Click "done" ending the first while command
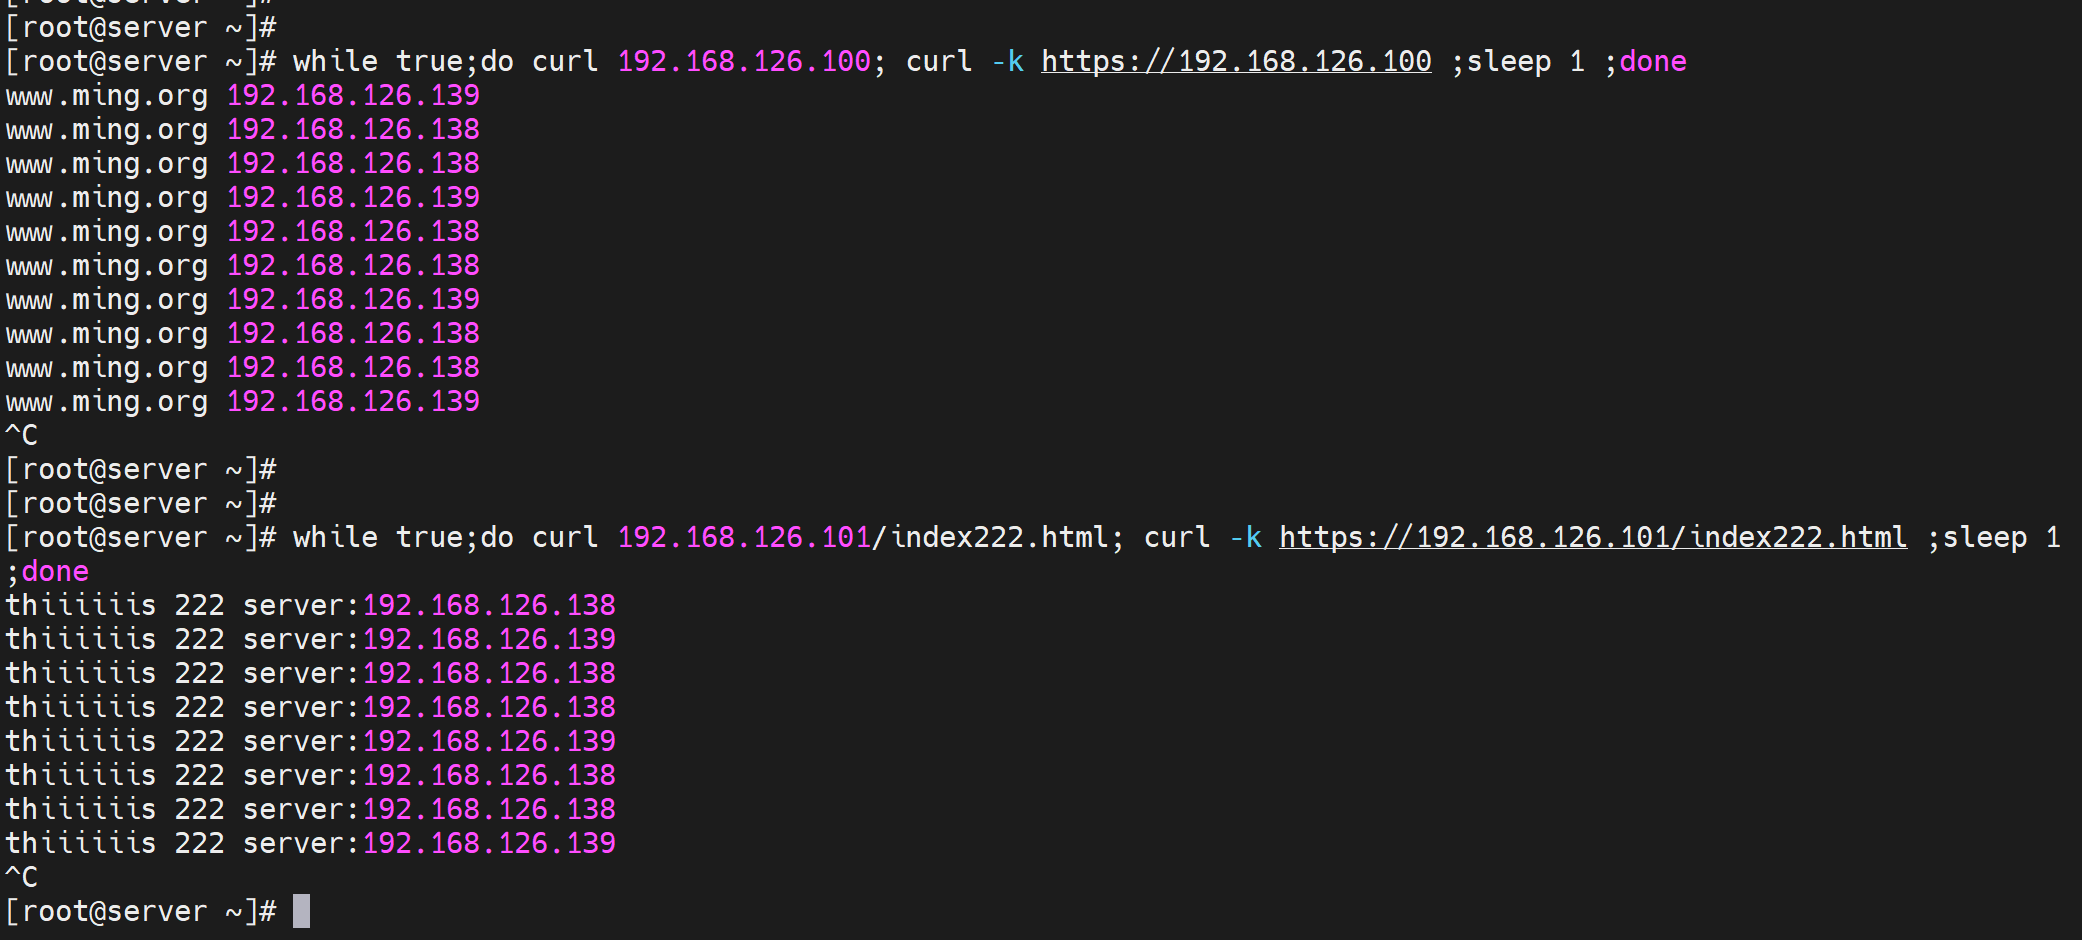This screenshot has width=2082, height=940. point(1652,62)
